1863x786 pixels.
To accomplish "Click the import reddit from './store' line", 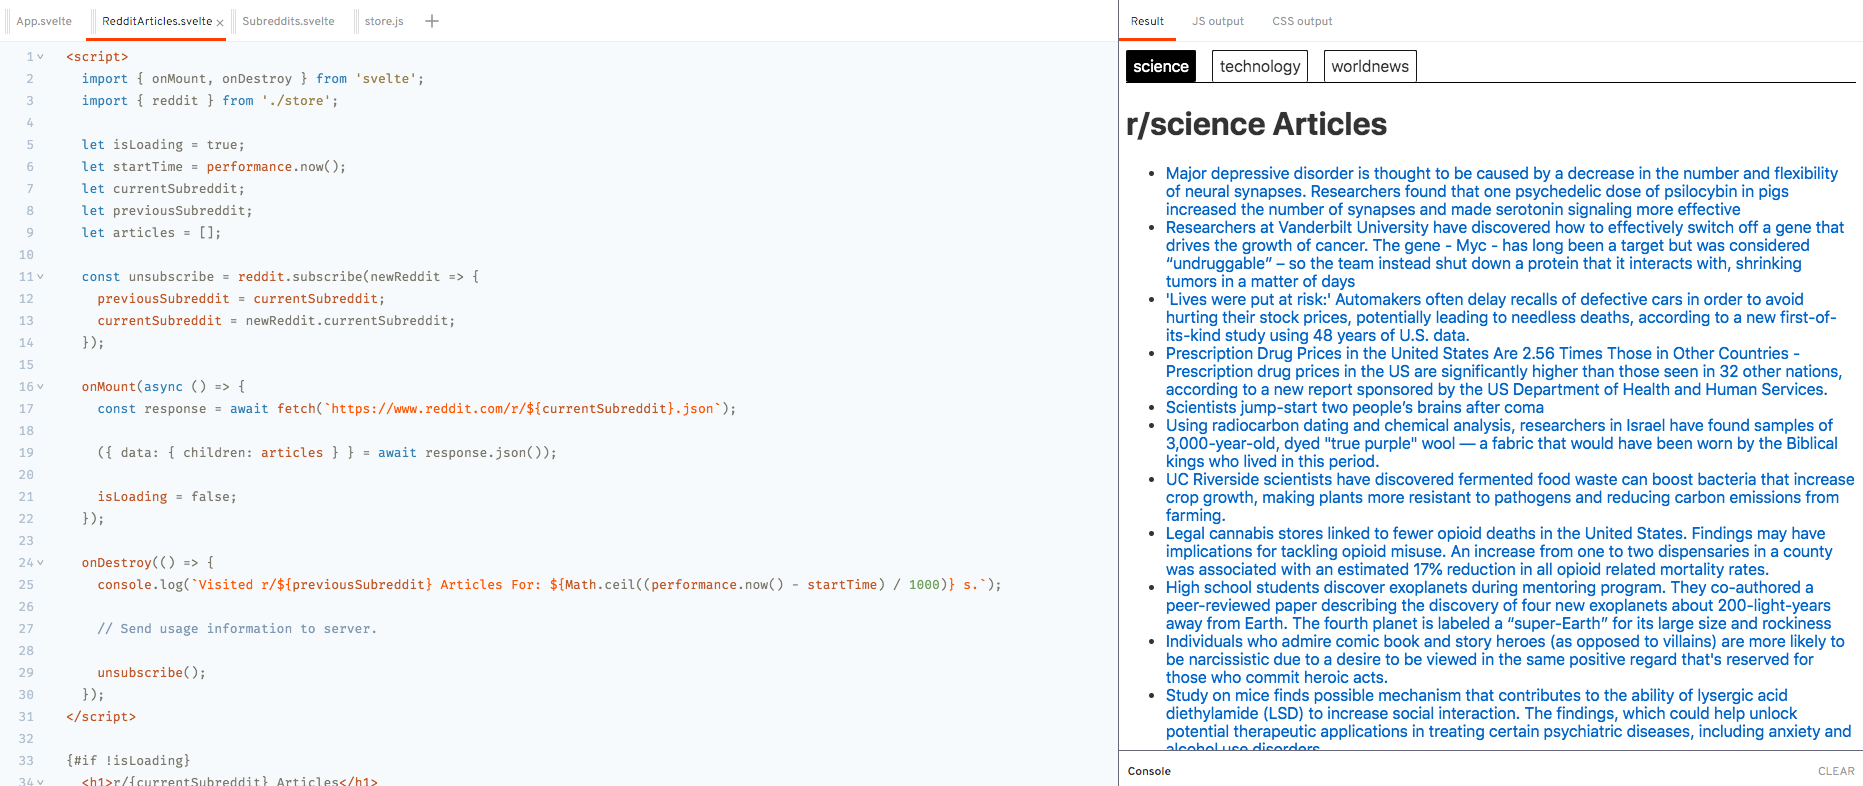I will click(x=210, y=101).
